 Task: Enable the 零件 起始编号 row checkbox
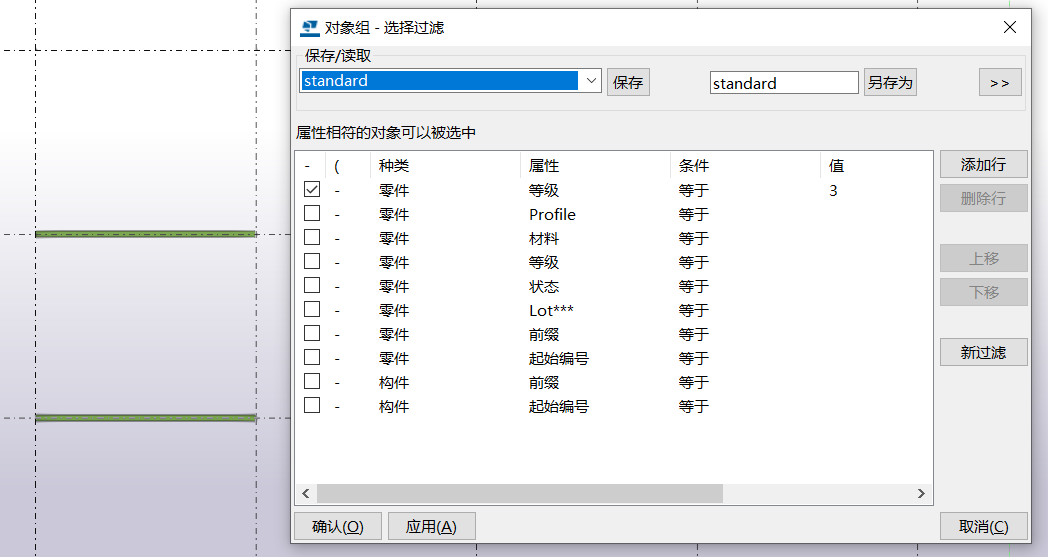pos(311,358)
